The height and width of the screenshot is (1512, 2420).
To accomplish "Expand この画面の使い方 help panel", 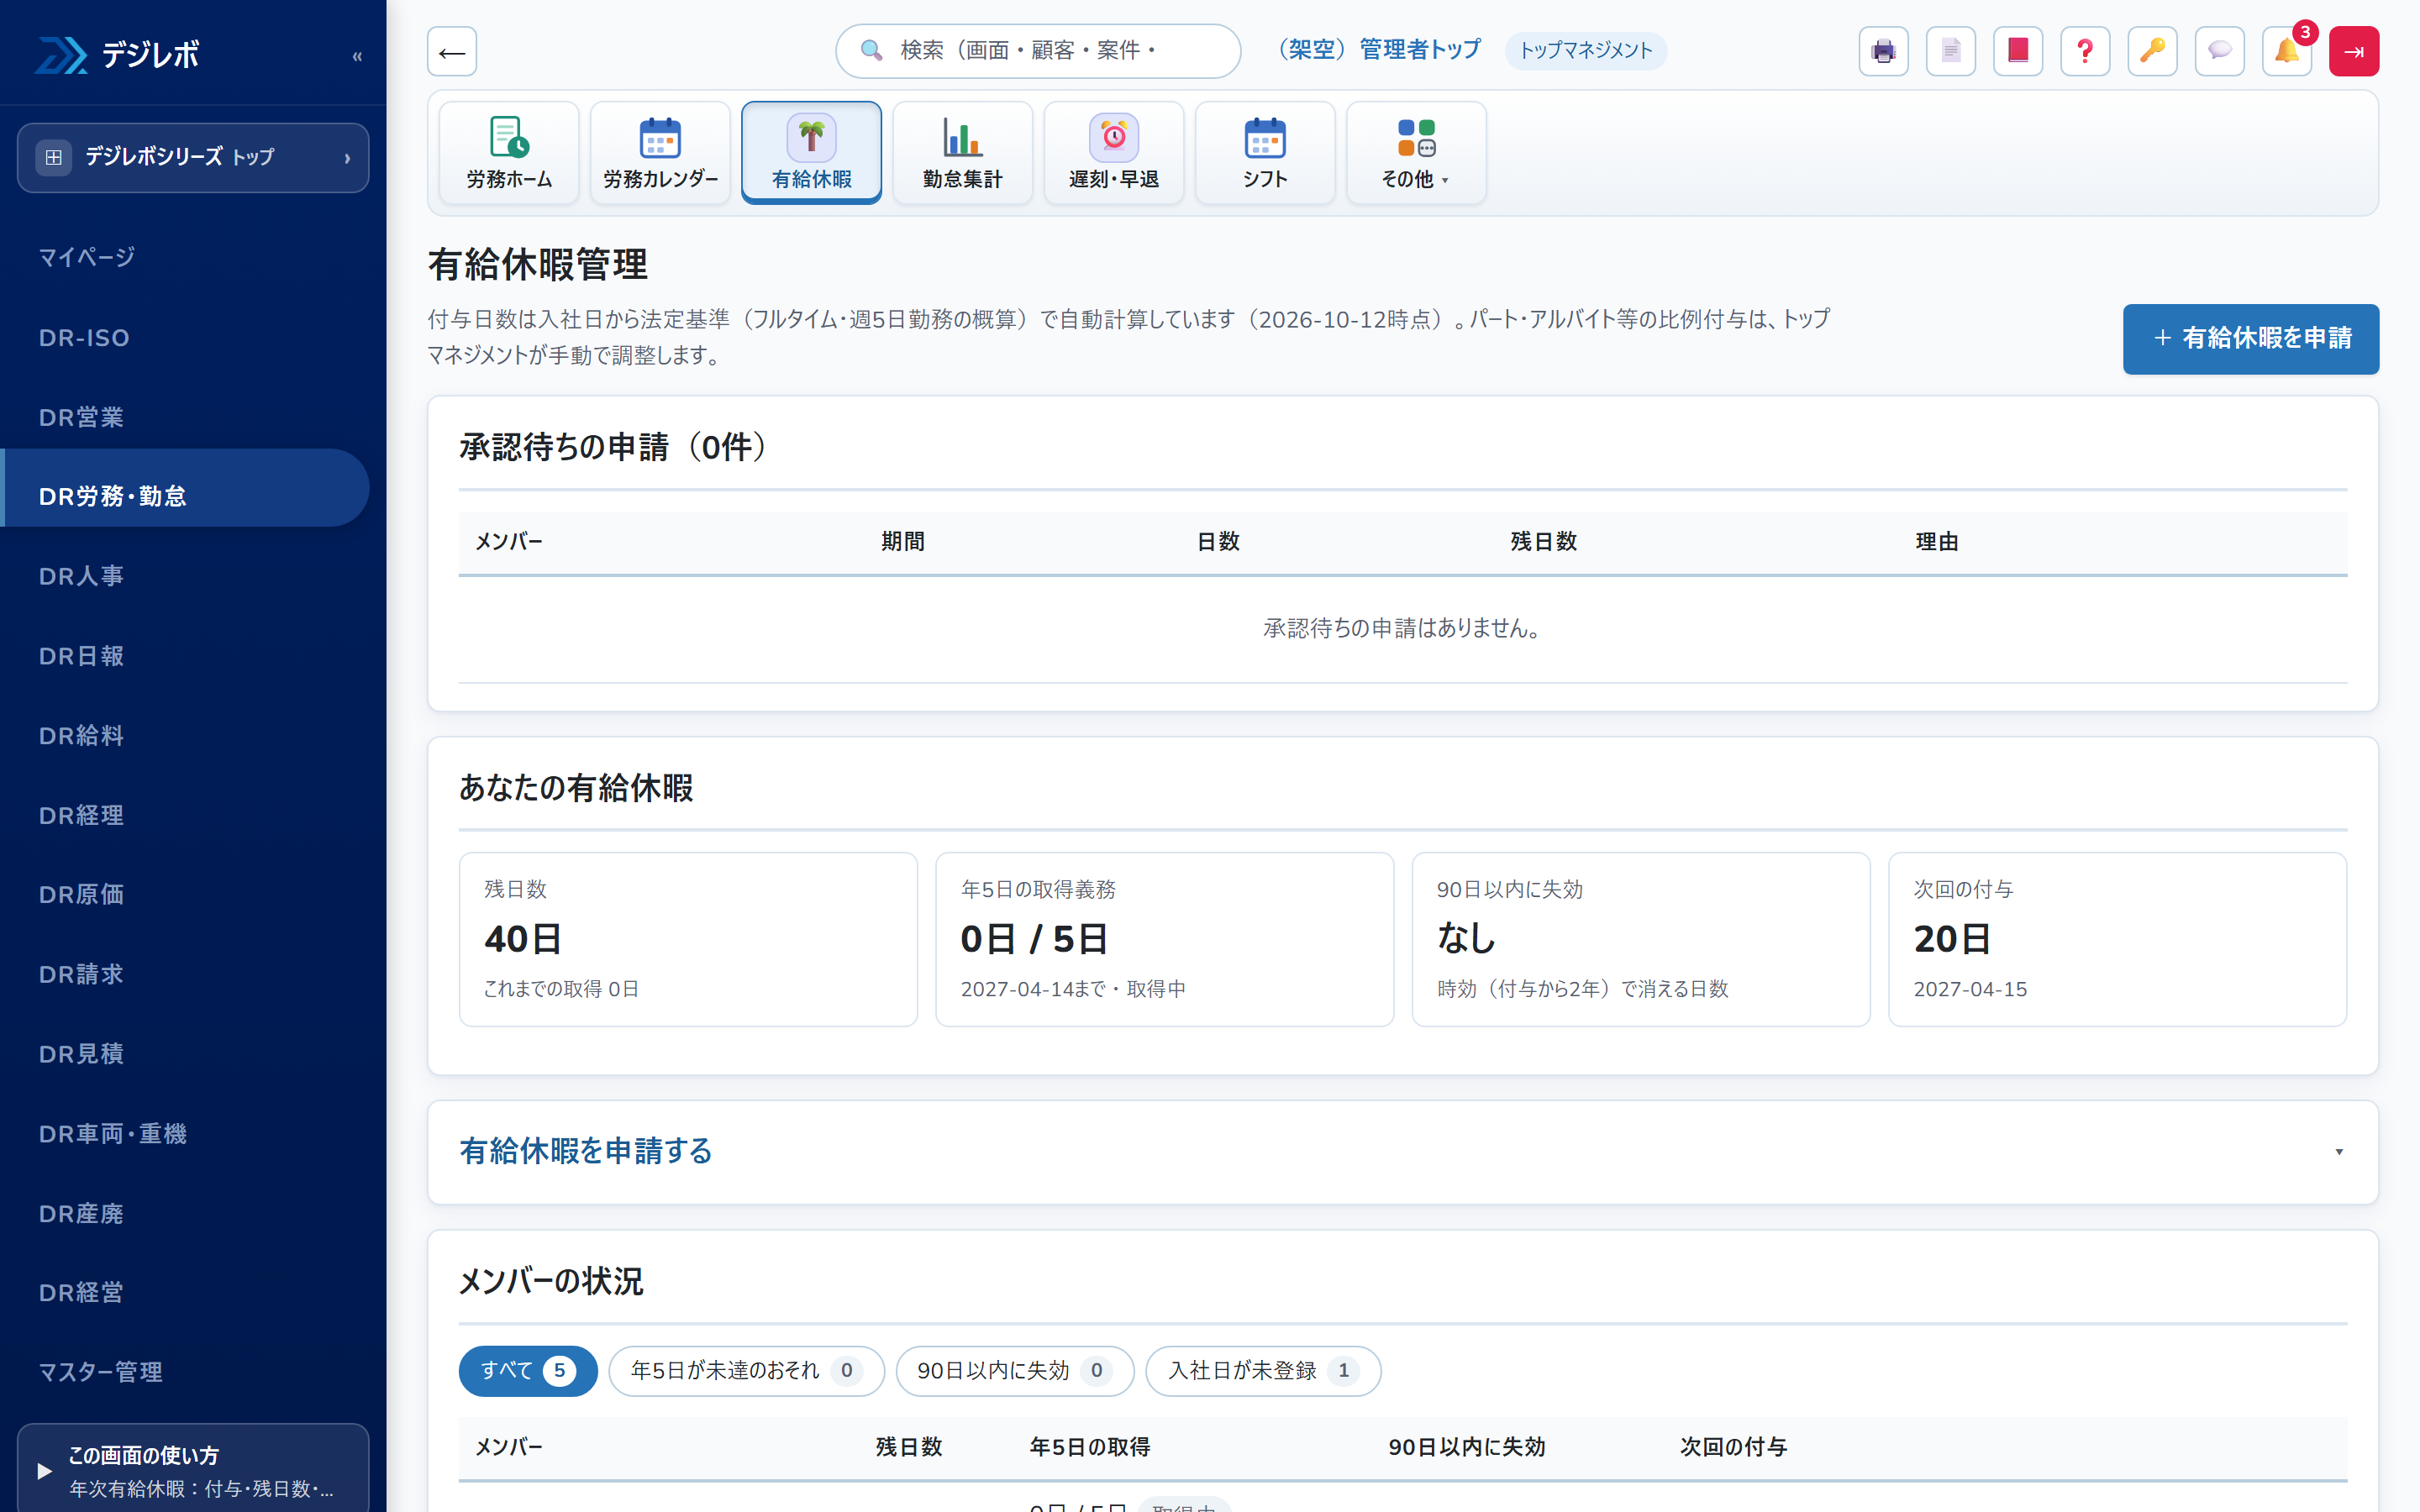I will point(193,1469).
